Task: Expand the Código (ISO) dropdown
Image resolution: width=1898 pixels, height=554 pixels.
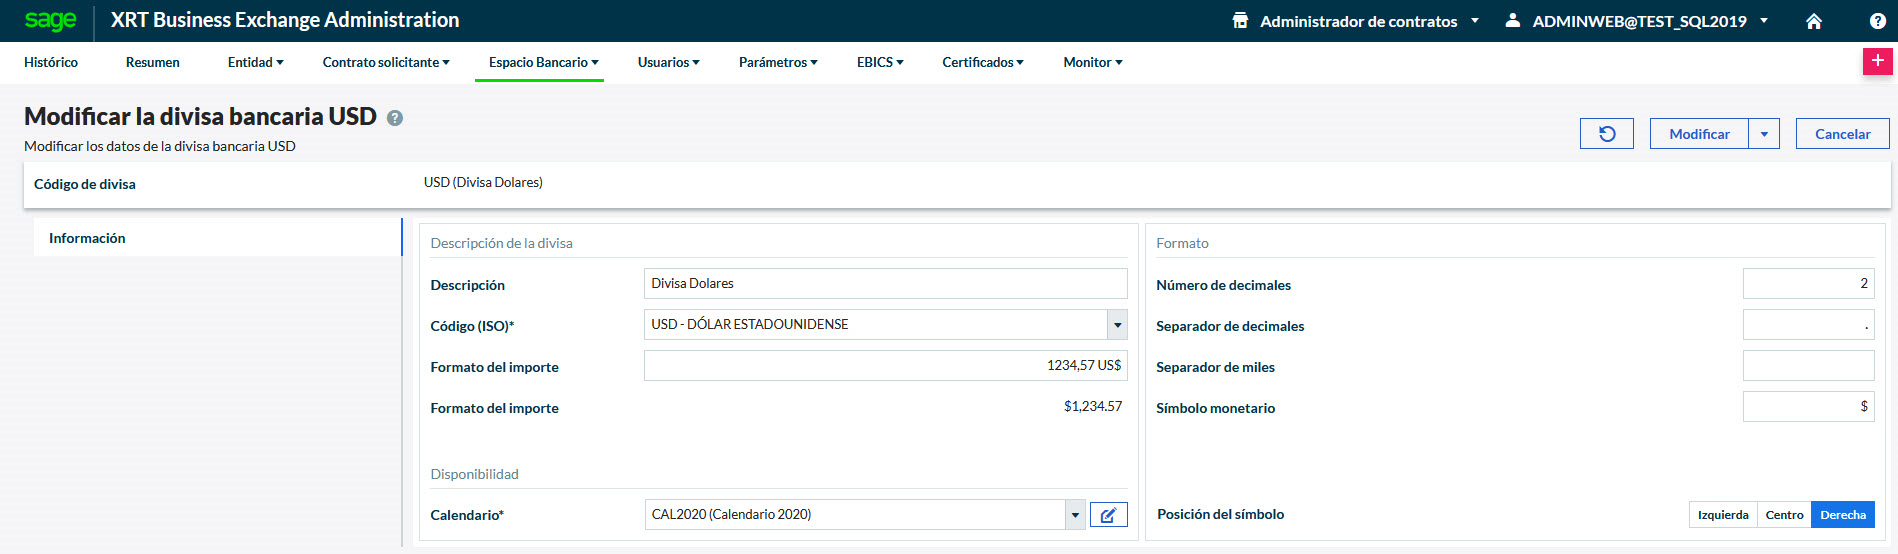Action: tap(1117, 325)
